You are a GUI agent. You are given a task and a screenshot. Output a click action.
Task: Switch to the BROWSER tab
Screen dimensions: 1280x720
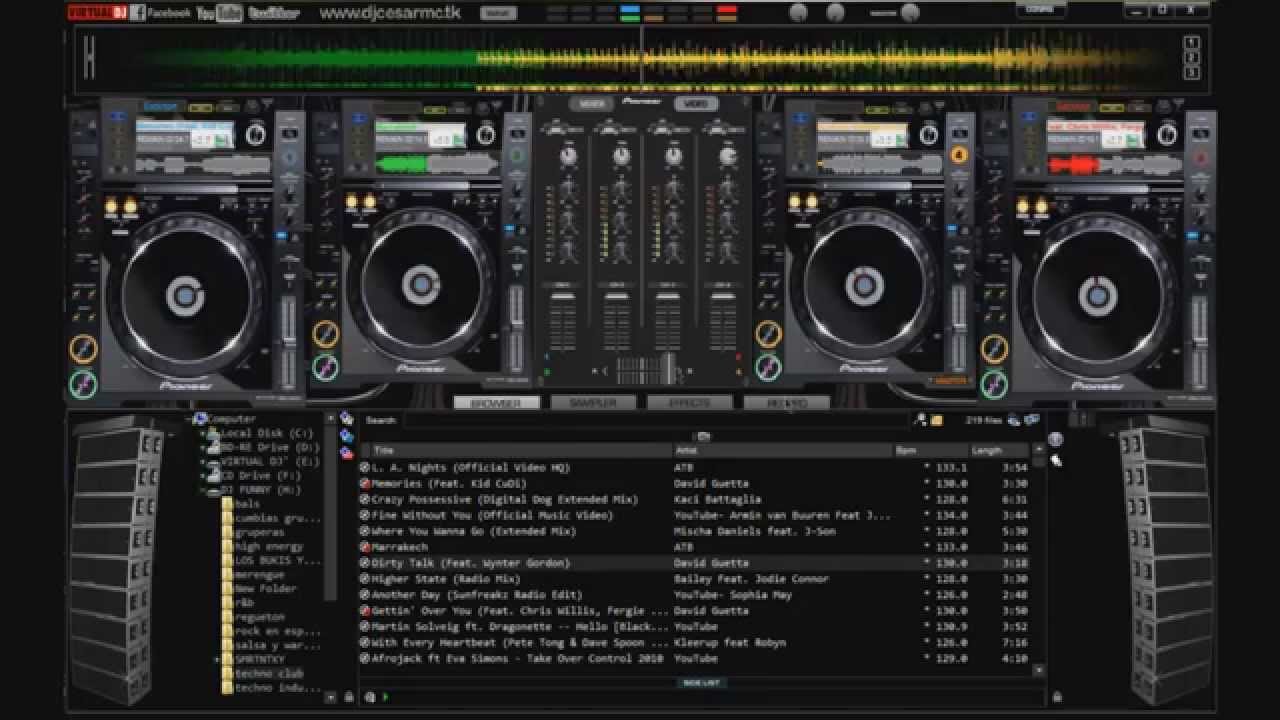pyautogui.click(x=496, y=403)
